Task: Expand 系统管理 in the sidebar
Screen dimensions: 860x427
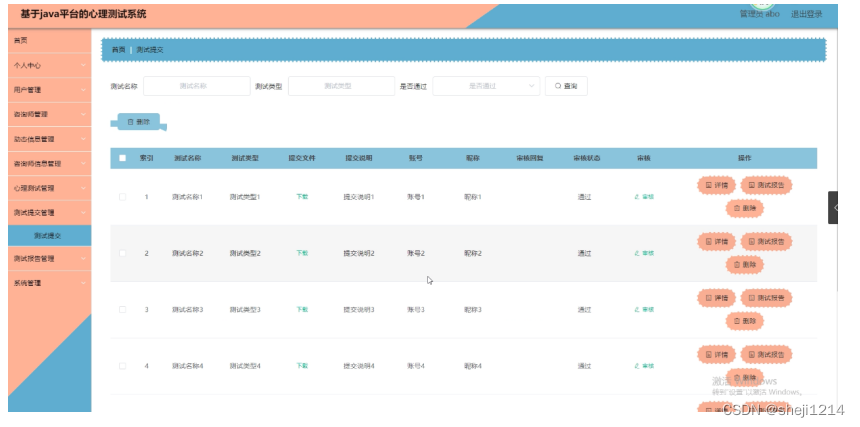Action: tap(49, 283)
